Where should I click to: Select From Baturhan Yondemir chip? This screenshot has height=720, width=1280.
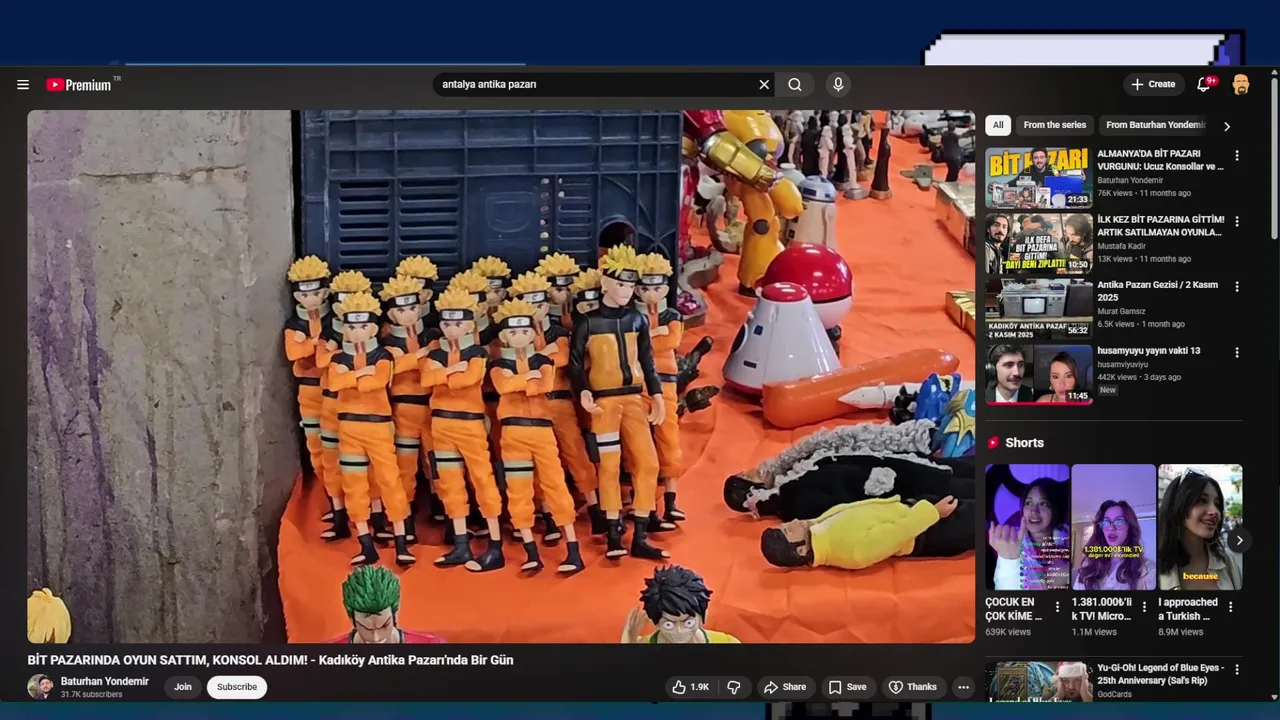click(1156, 125)
